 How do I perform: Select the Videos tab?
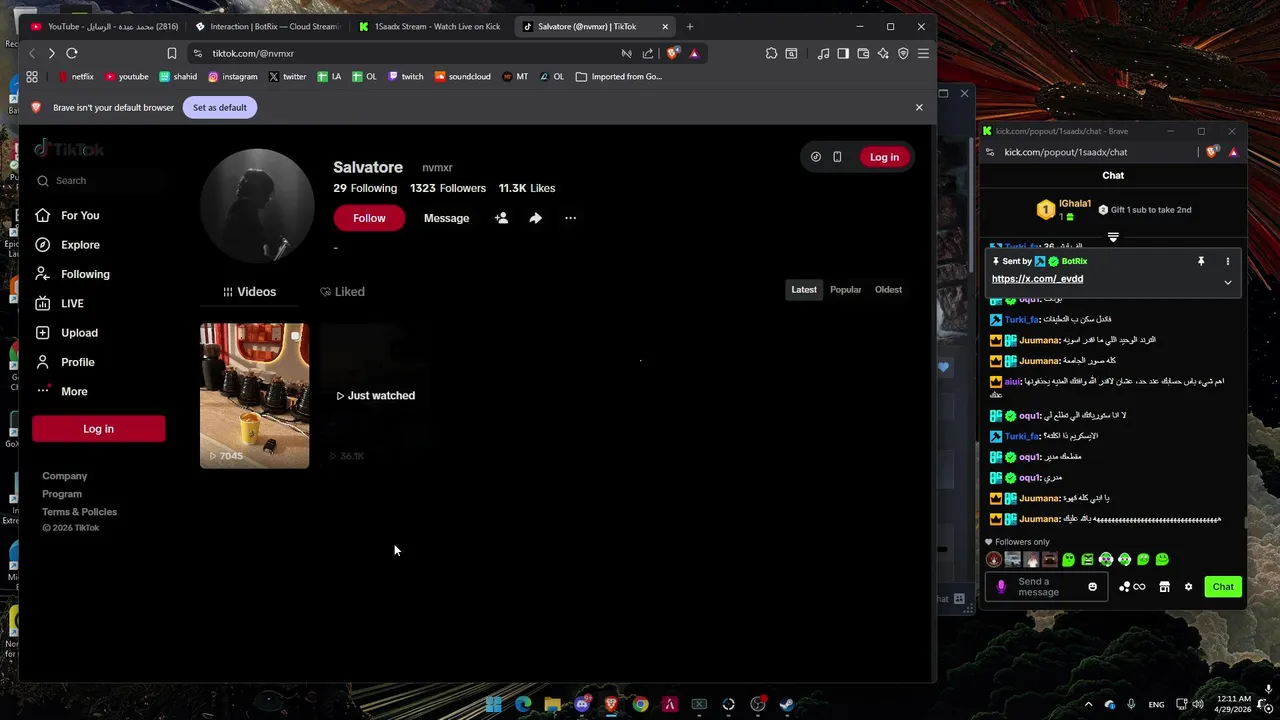click(249, 292)
